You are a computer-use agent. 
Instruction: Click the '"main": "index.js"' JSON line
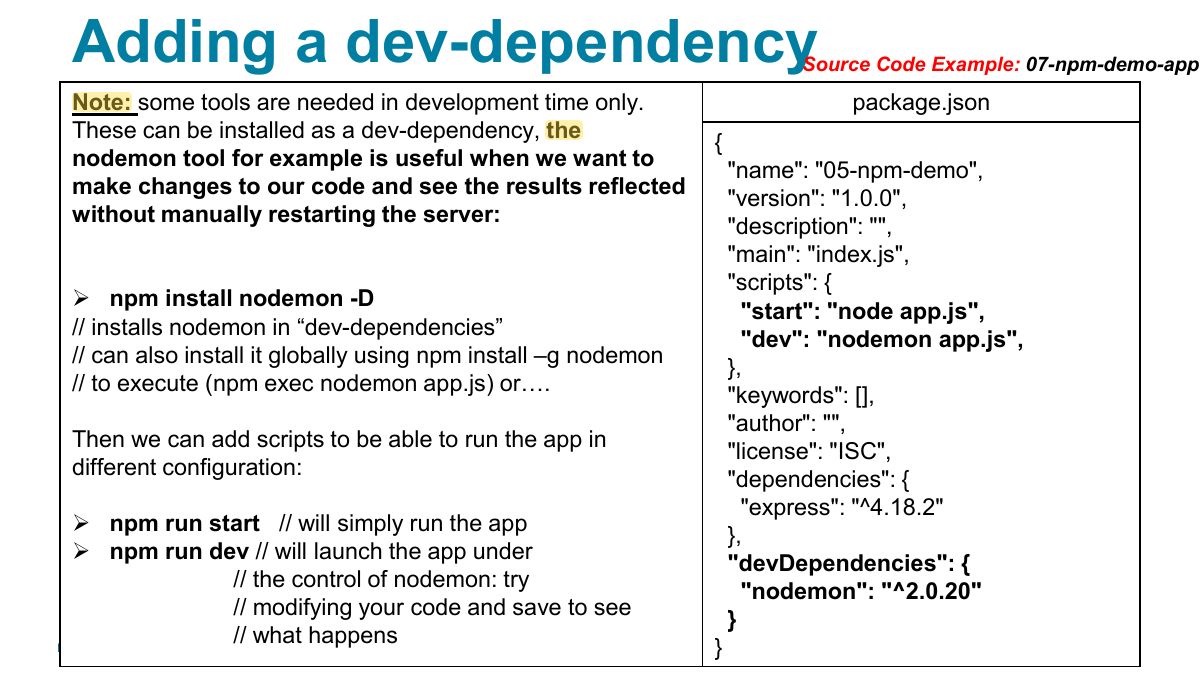(x=818, y=254)
